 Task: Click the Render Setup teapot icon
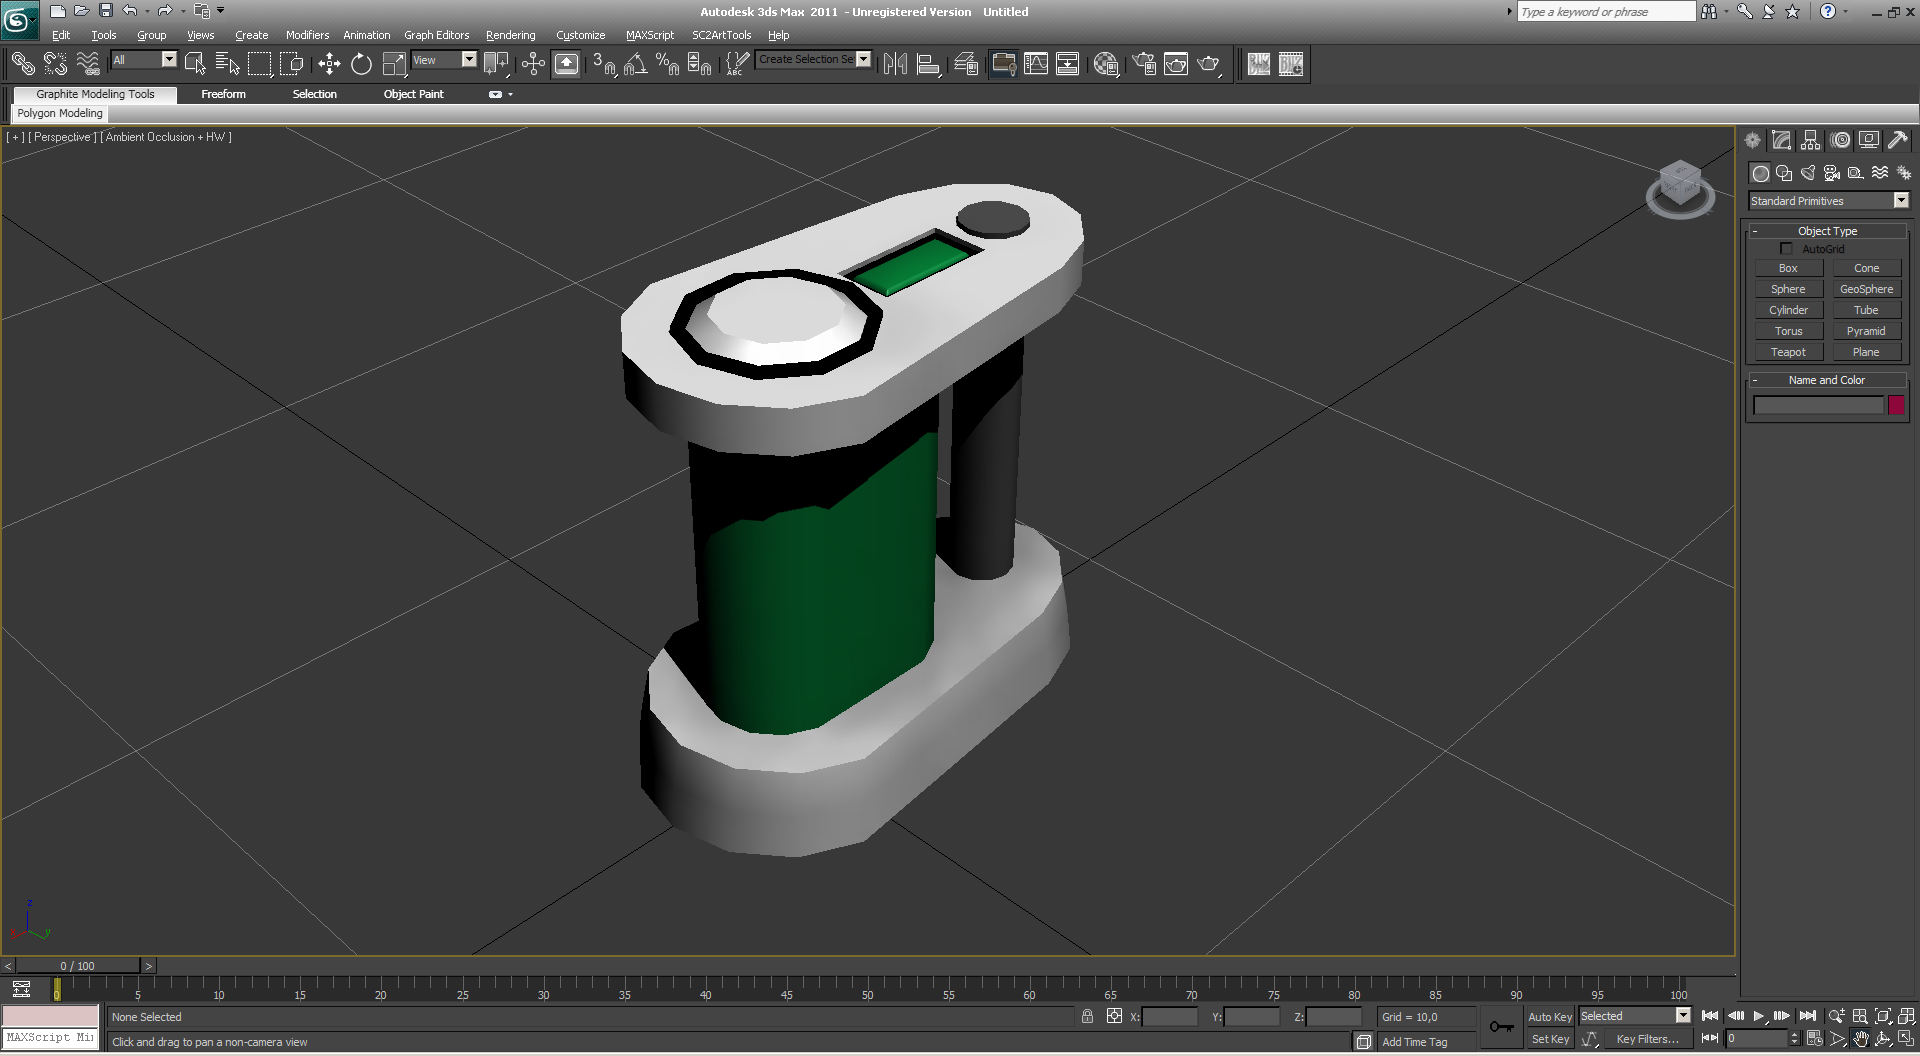click(1144, 64)
